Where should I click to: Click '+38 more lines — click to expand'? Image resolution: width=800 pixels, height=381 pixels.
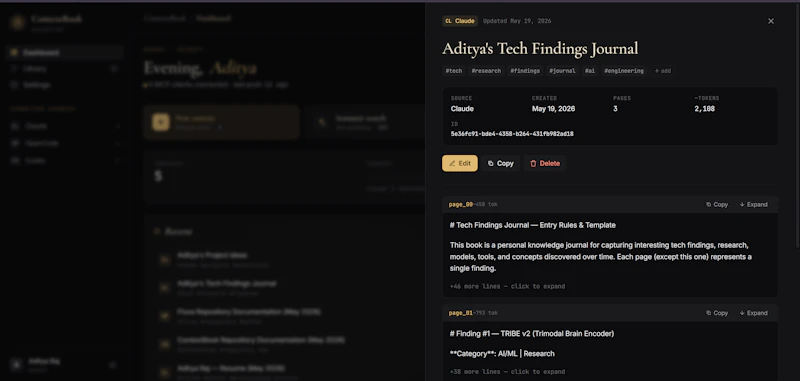point(507,372)
